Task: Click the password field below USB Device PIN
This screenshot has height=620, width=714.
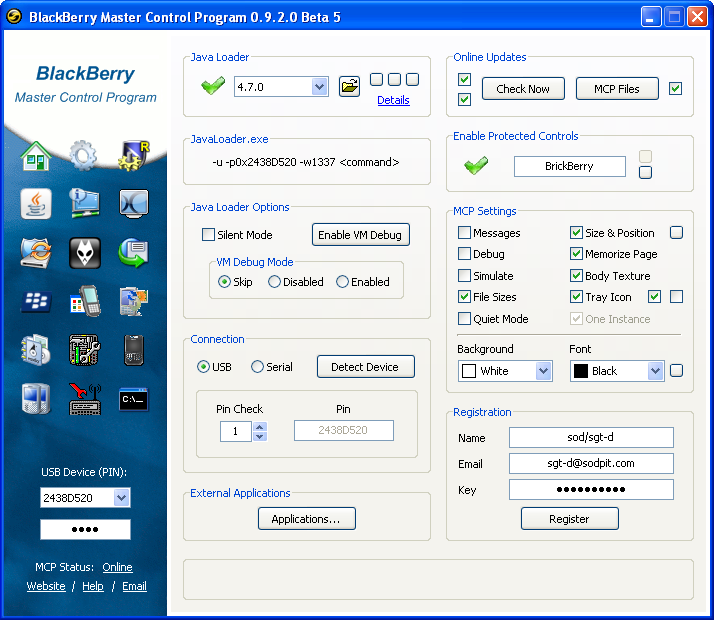Action: pyautogui.click(x=85, y=529)
